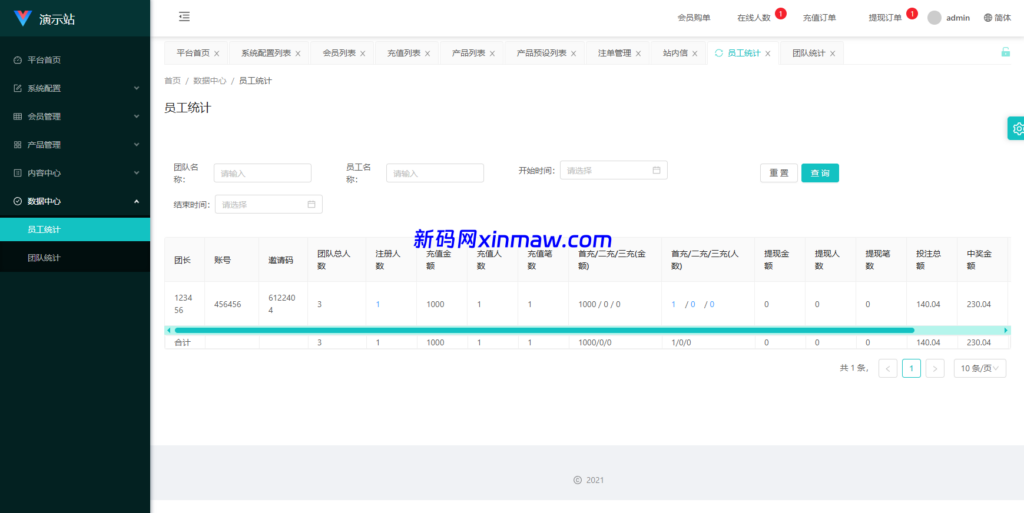Select page 1 in pagination
Screen dimensions: 1024x513
pyautogui.click(x=911, y=369)
